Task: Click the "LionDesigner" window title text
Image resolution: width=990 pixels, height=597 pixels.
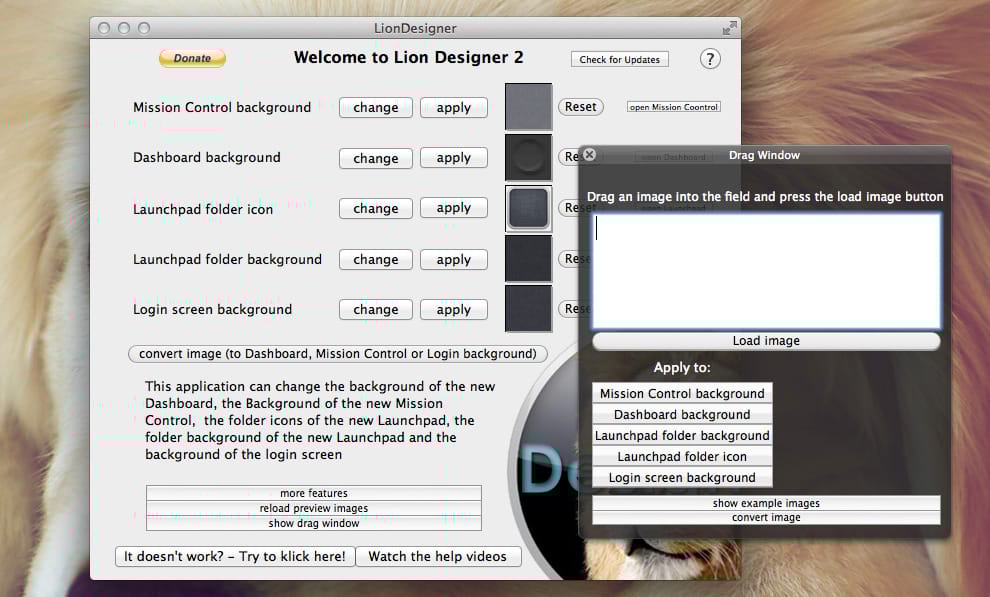Action: tap(415, 28)
